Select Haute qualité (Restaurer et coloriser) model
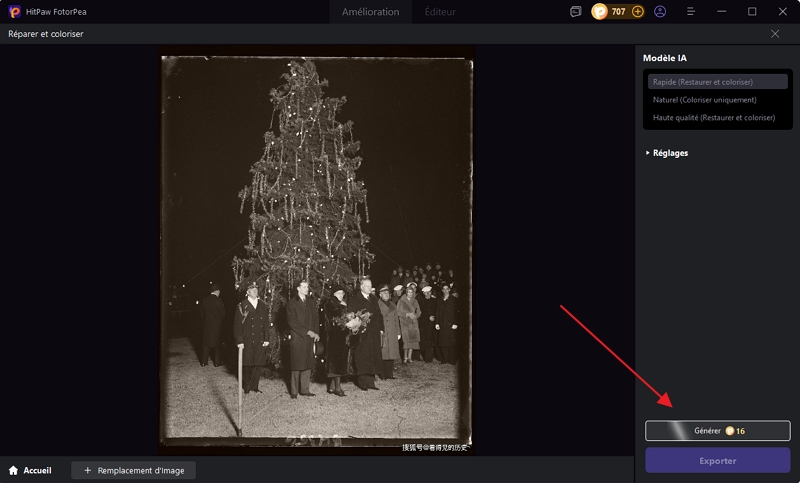This screenshot has height=483, width=800. (x=717, y=118)
